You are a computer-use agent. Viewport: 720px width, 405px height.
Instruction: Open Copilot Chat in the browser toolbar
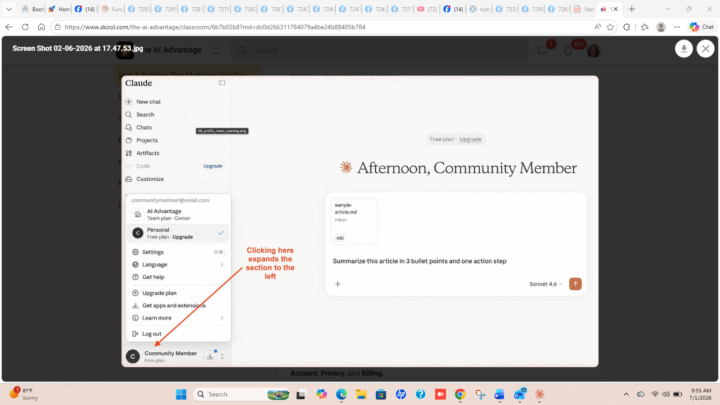pyautogui.click(x=701, y=27)
